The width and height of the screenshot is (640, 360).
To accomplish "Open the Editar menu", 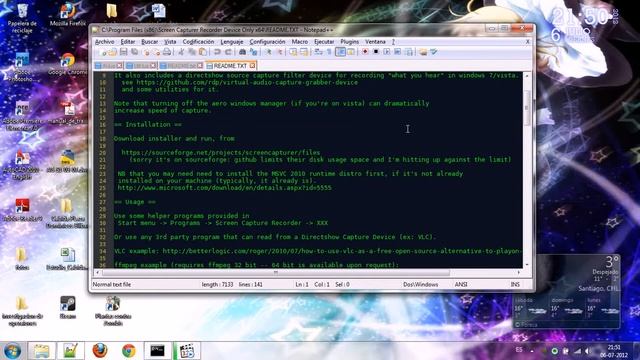I will click(x=128, y=42).
